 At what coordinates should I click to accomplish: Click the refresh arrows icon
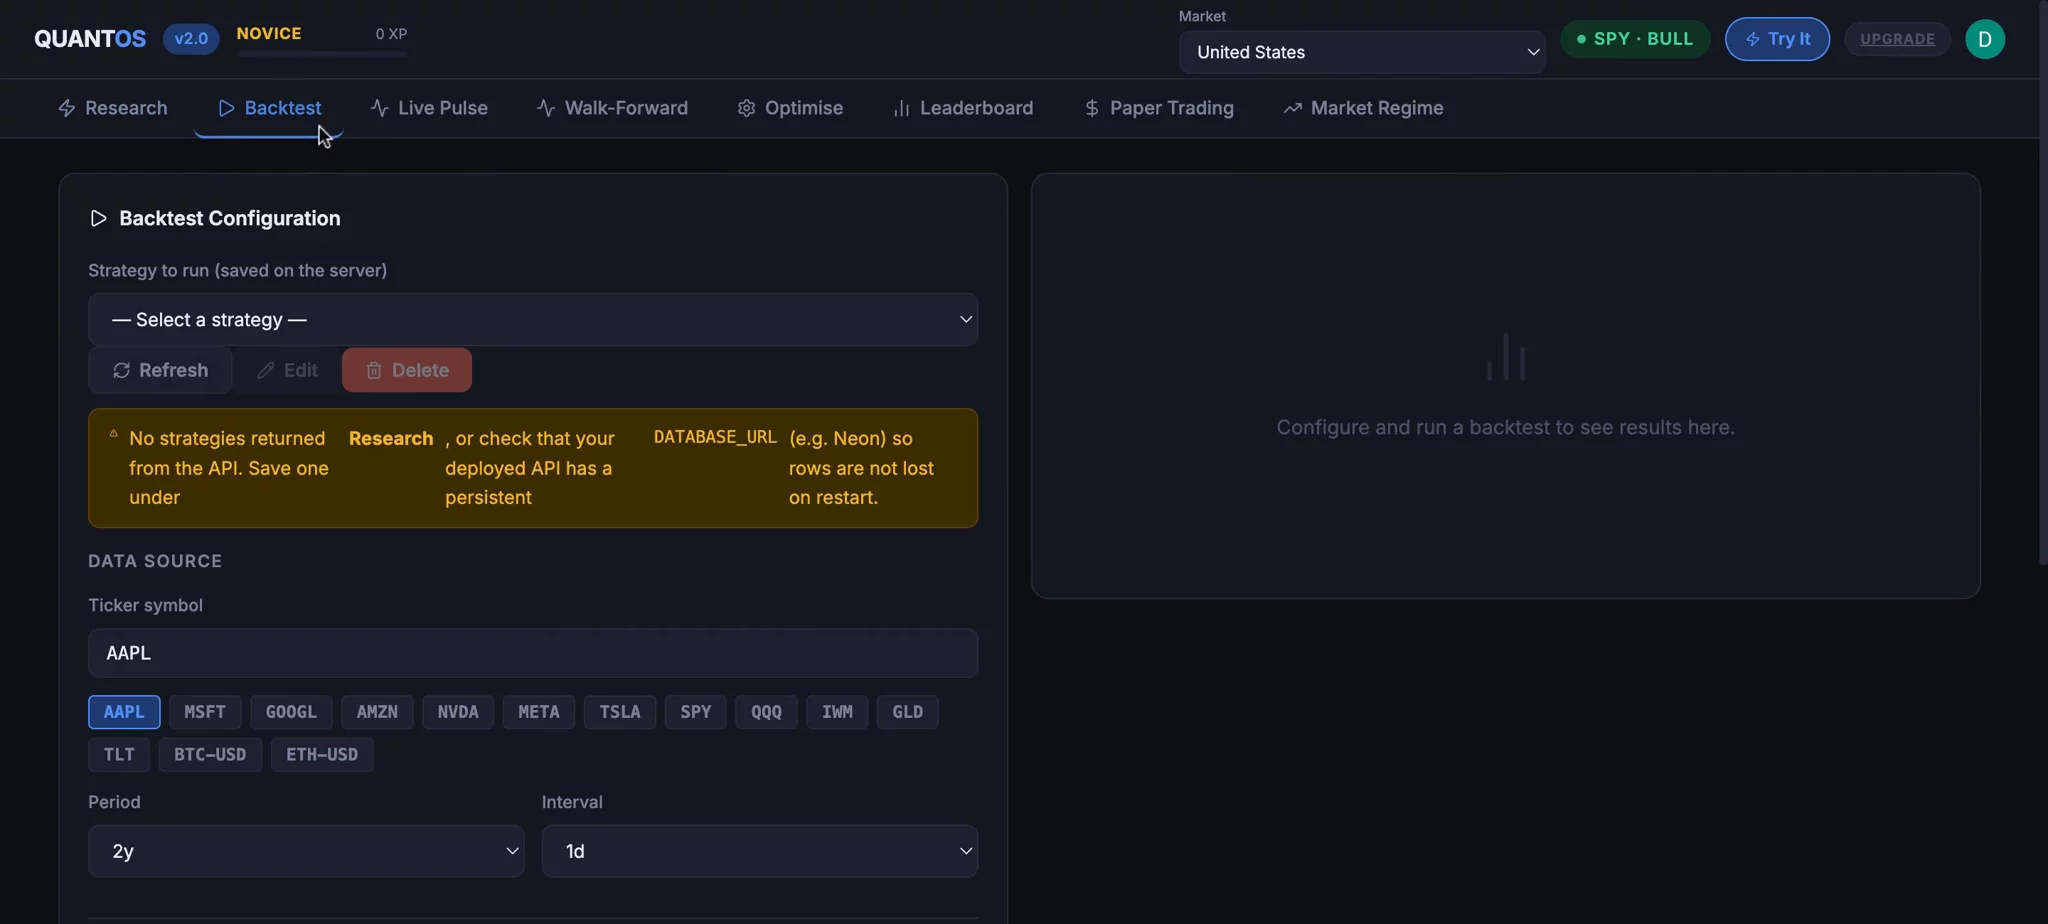121,371
